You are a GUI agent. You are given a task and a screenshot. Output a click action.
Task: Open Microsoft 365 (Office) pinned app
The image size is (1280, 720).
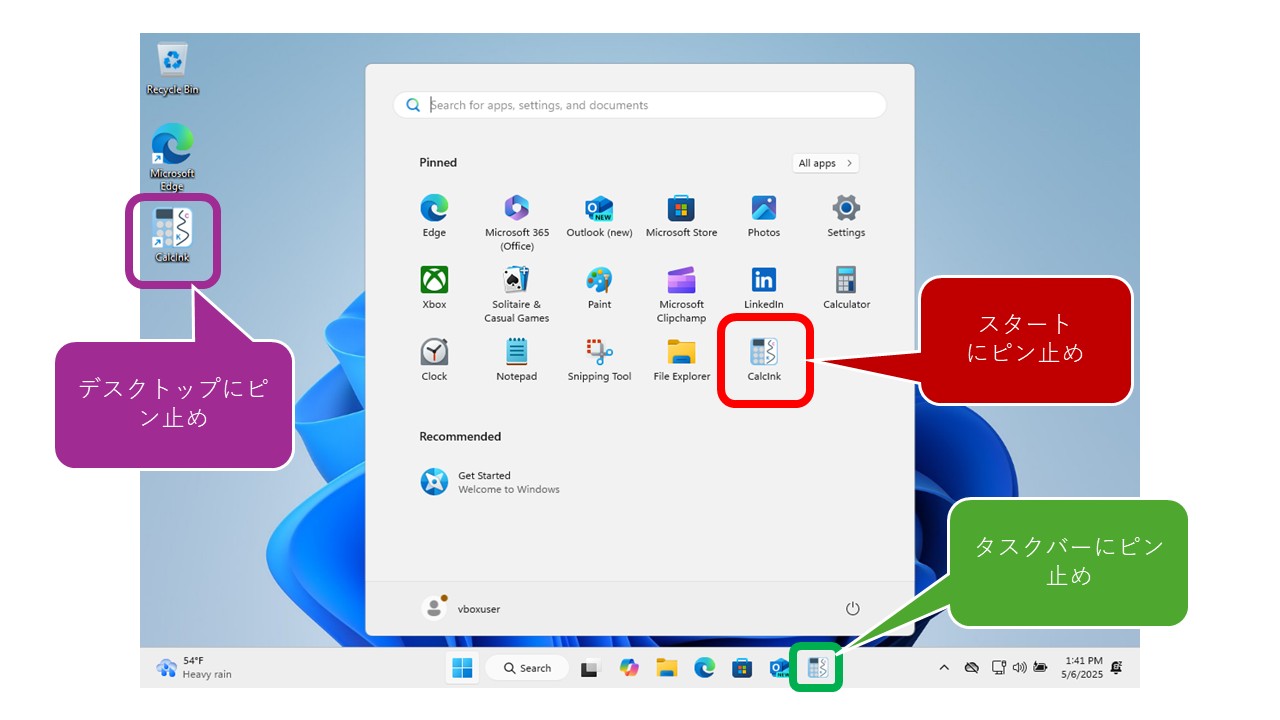coord(517,222)
